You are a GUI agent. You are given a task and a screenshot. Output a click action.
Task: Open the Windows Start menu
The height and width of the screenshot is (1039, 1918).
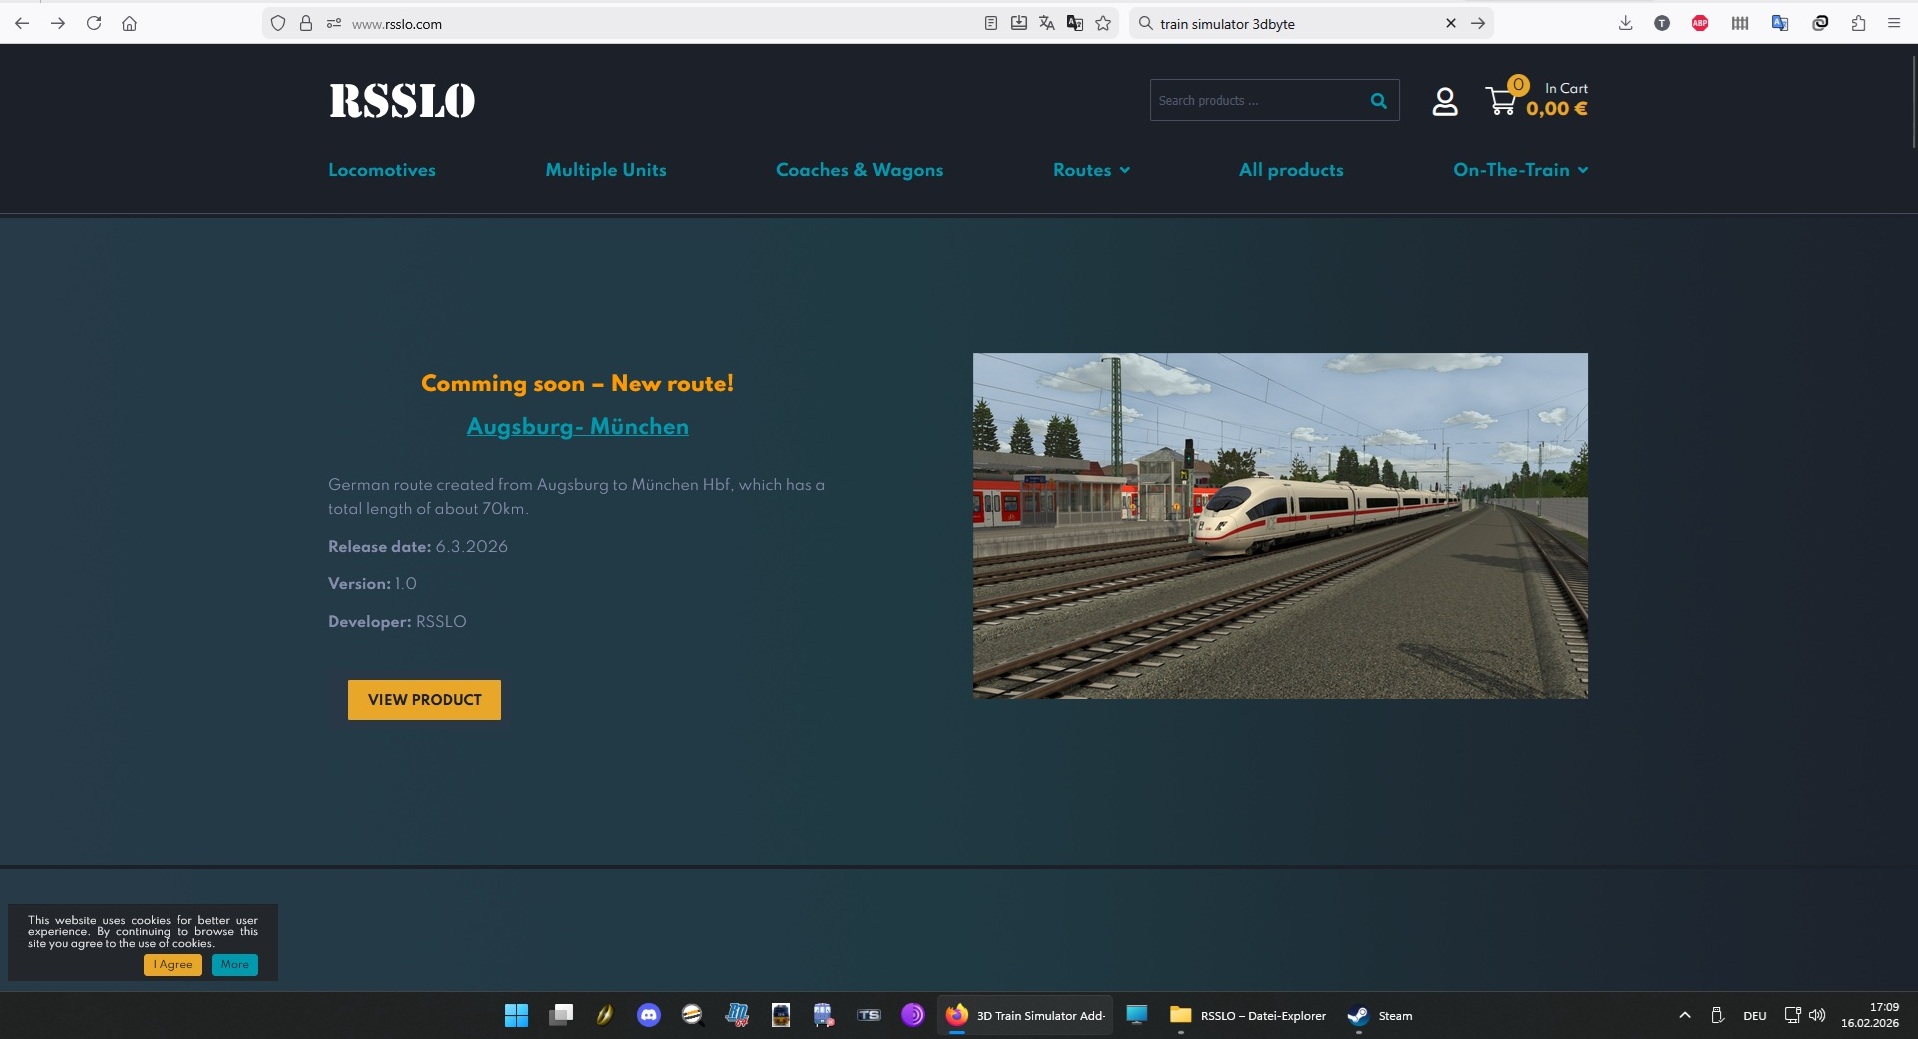[x=516, y=1015]
